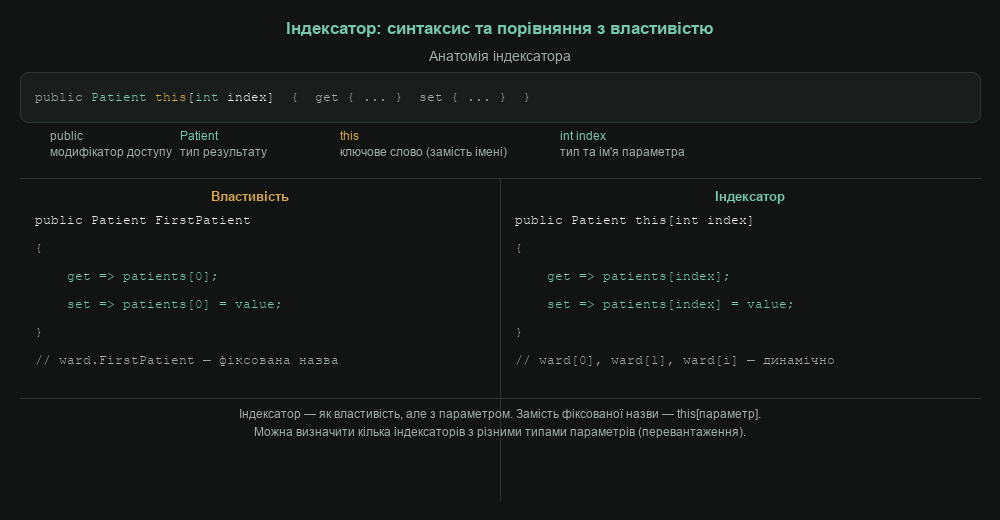This screenshot has height=520, width=1000.
Task: Click the subtitle 'Анатомія індексатора'
Action: tap(499, 56)
